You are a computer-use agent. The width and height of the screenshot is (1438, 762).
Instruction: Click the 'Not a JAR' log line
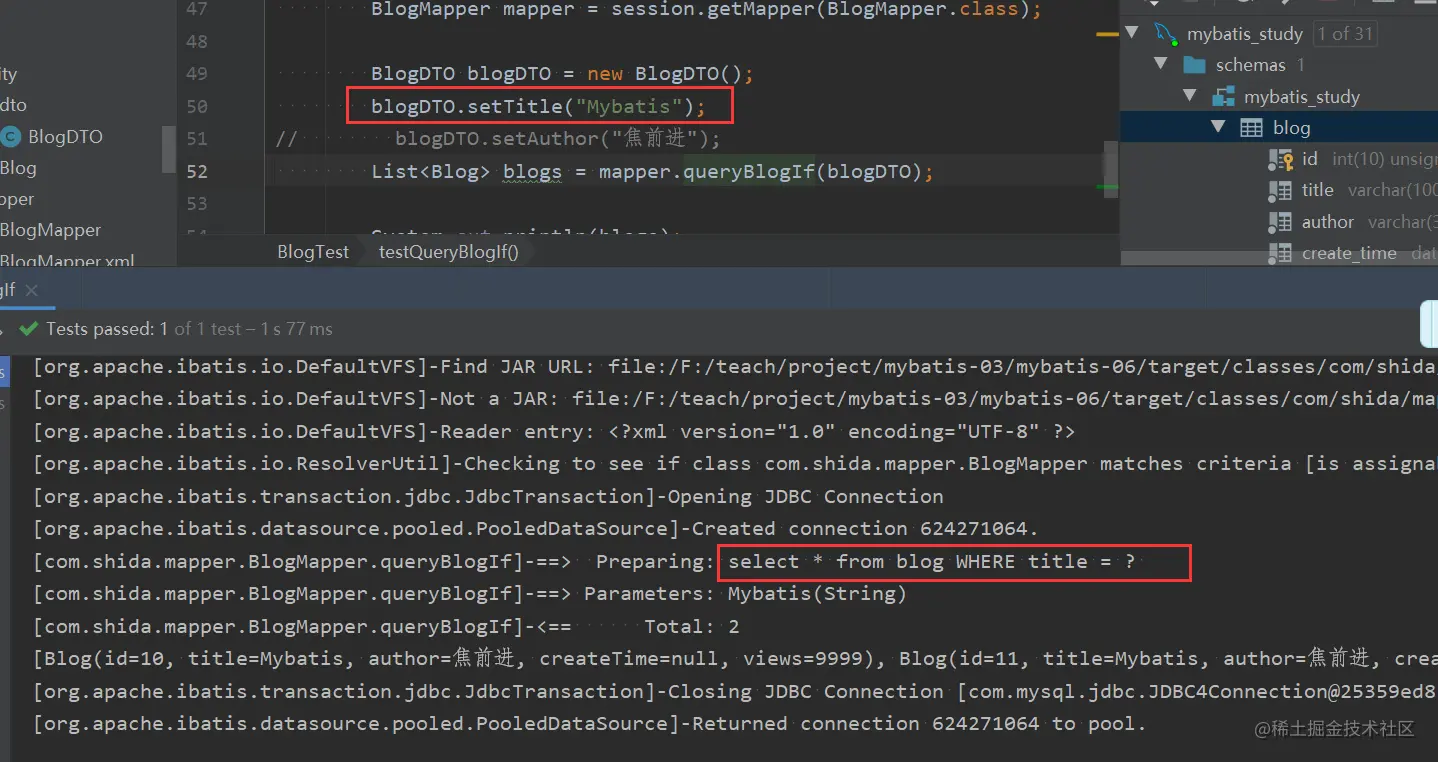pos(735,399)
